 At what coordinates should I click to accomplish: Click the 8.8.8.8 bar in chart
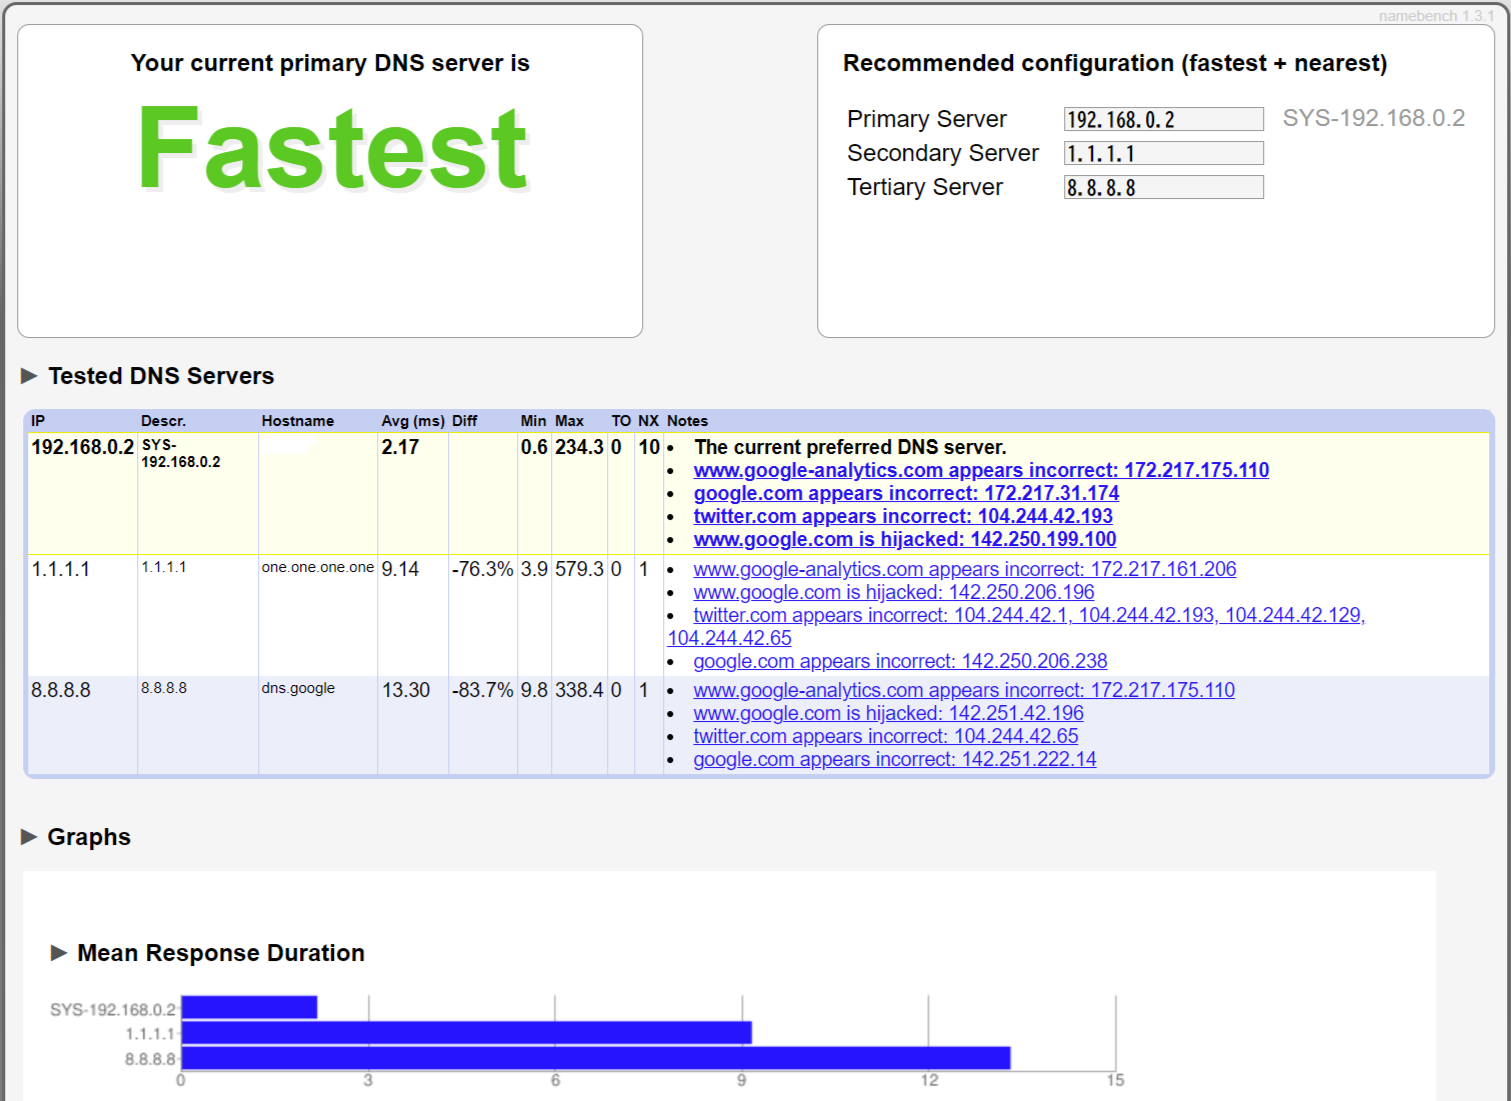point(595,1058)
